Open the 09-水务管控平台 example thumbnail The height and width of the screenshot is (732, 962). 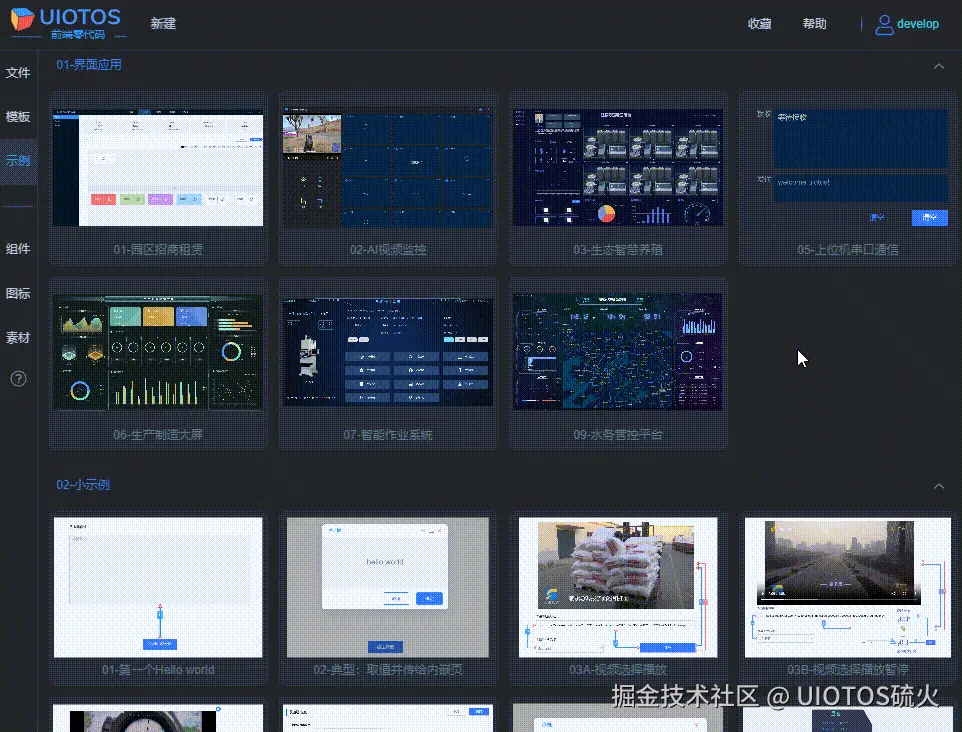tap(617, 351)
